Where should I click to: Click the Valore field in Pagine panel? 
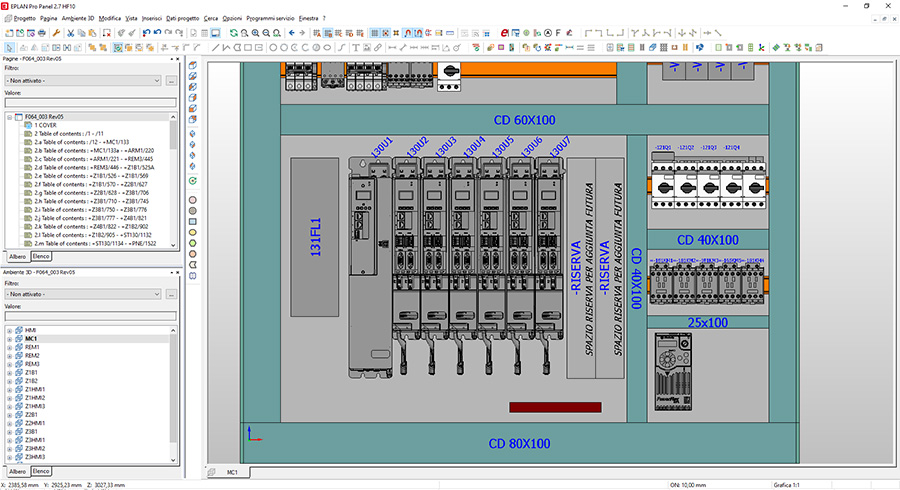[90, 102]
